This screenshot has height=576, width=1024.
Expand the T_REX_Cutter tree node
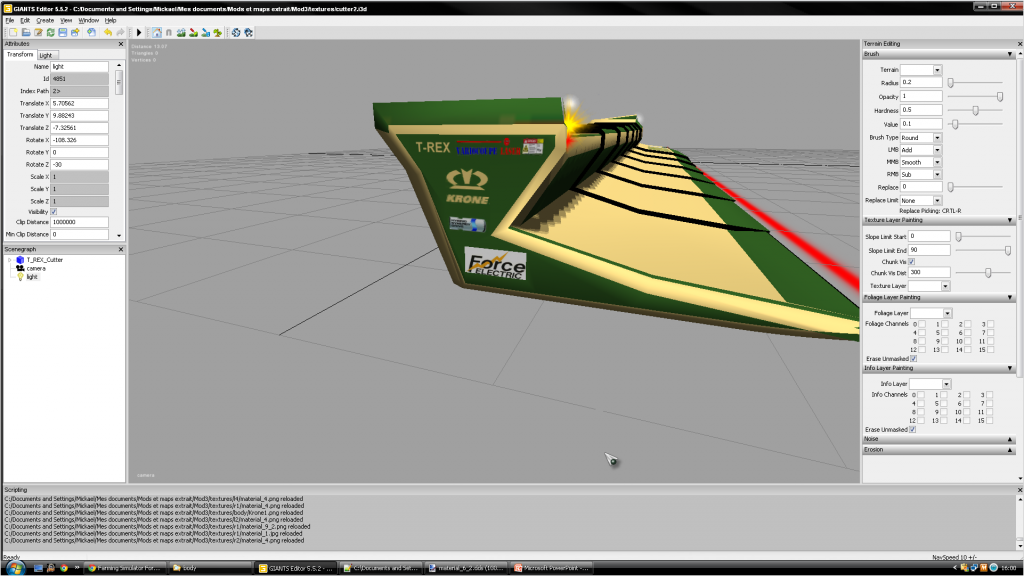(x=10, y=260)
